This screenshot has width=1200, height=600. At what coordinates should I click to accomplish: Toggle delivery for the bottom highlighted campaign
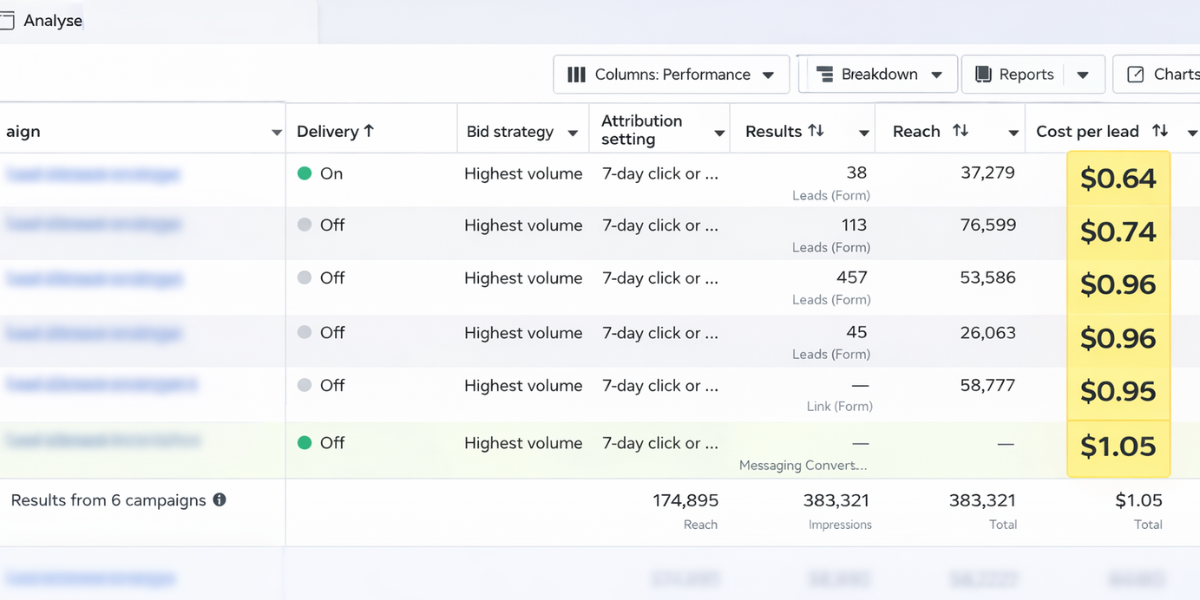pos(305,442)
